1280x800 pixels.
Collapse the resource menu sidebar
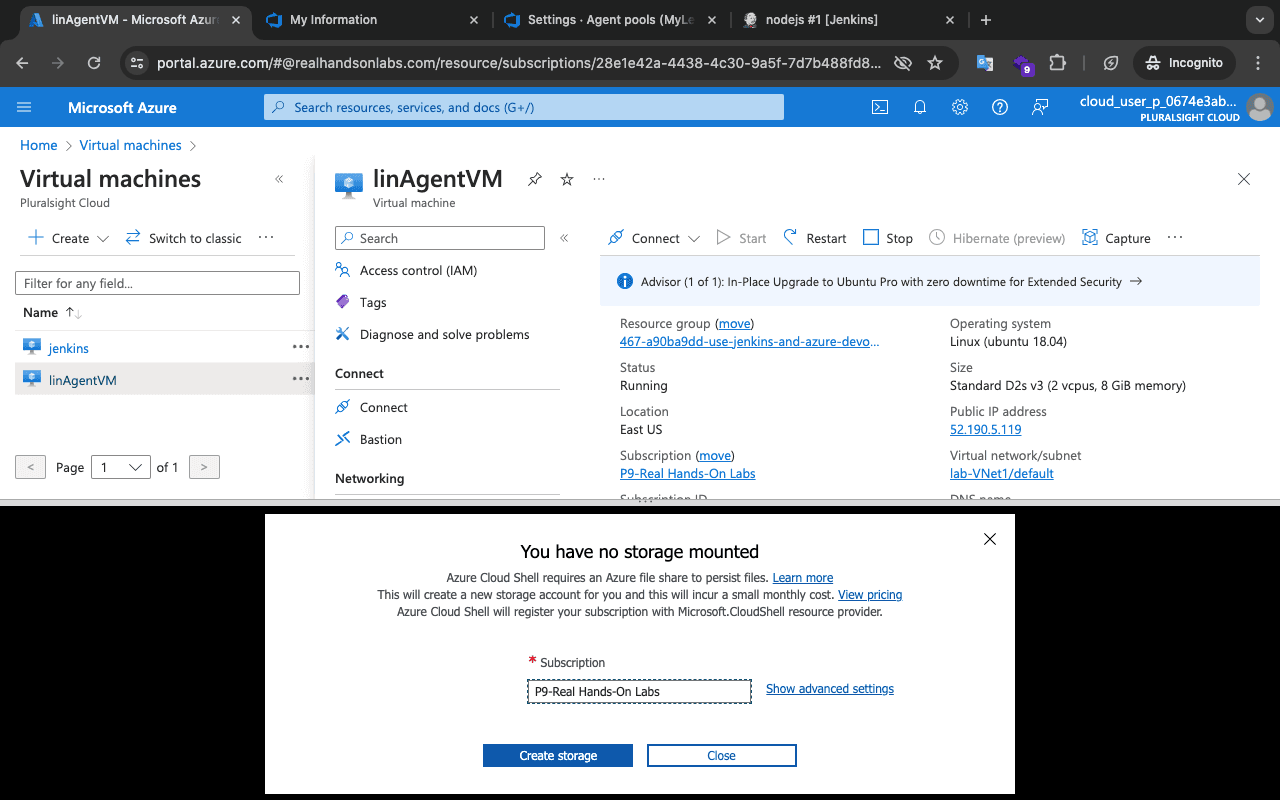[x=564, y=238]
